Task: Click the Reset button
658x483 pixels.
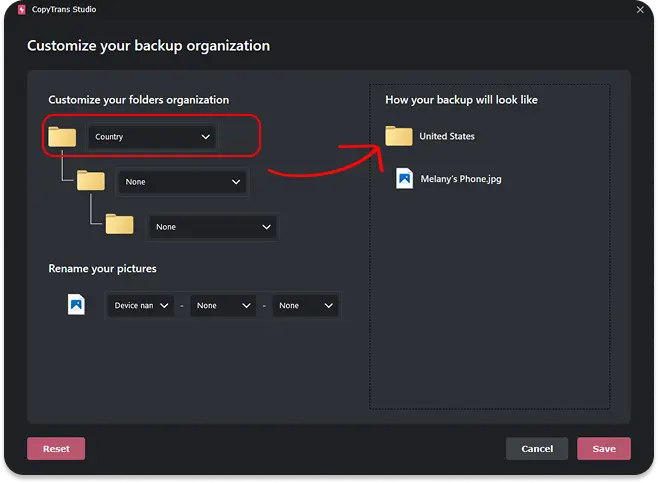Action: 56,449
